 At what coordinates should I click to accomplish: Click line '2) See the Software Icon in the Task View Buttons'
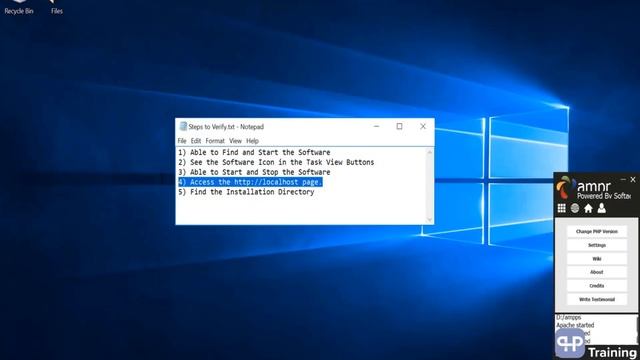pyautogui.click(x=276, y=162)
